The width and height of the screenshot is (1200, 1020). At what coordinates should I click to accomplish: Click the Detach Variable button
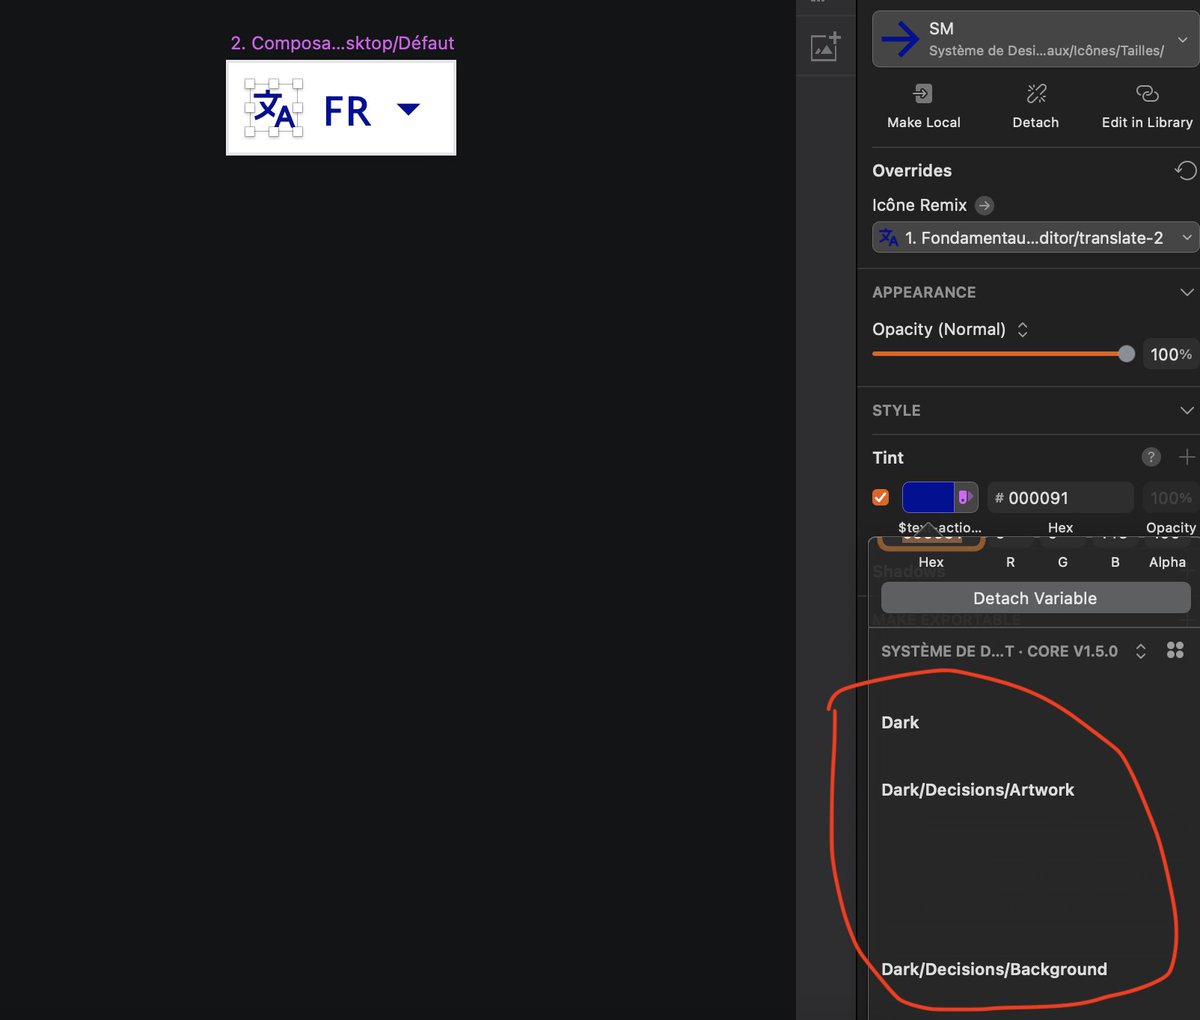pyautogui.click(x=1035, y=598)
